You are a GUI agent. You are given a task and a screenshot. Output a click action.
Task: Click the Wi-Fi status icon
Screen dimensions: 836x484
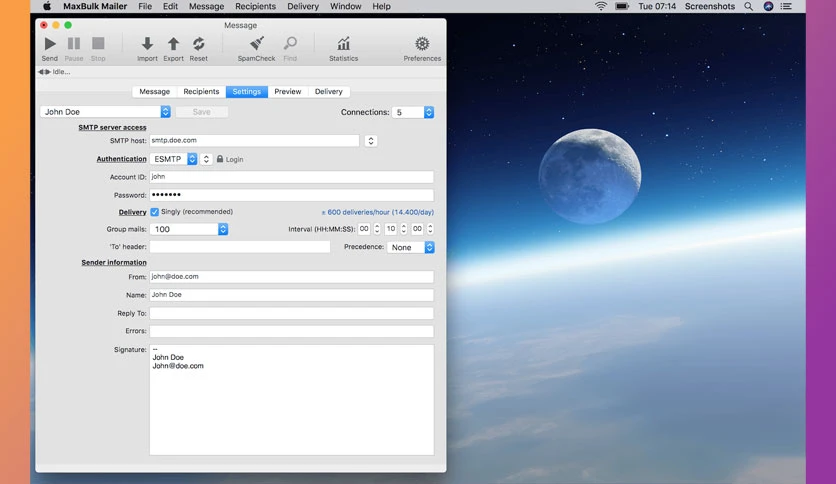(601, 6)
